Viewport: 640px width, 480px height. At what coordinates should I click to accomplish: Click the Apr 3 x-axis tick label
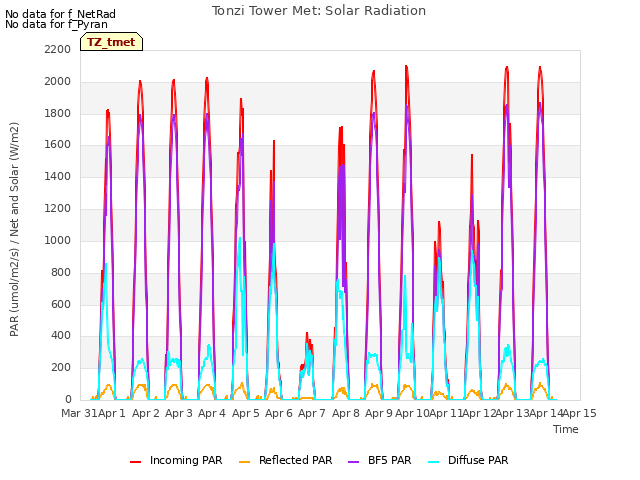coord(179,413)
